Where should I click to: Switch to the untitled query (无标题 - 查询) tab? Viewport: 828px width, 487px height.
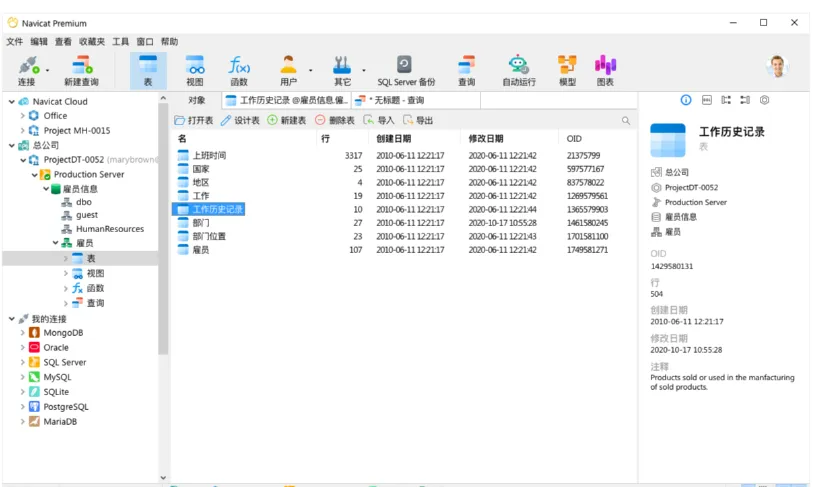[416, 100]
